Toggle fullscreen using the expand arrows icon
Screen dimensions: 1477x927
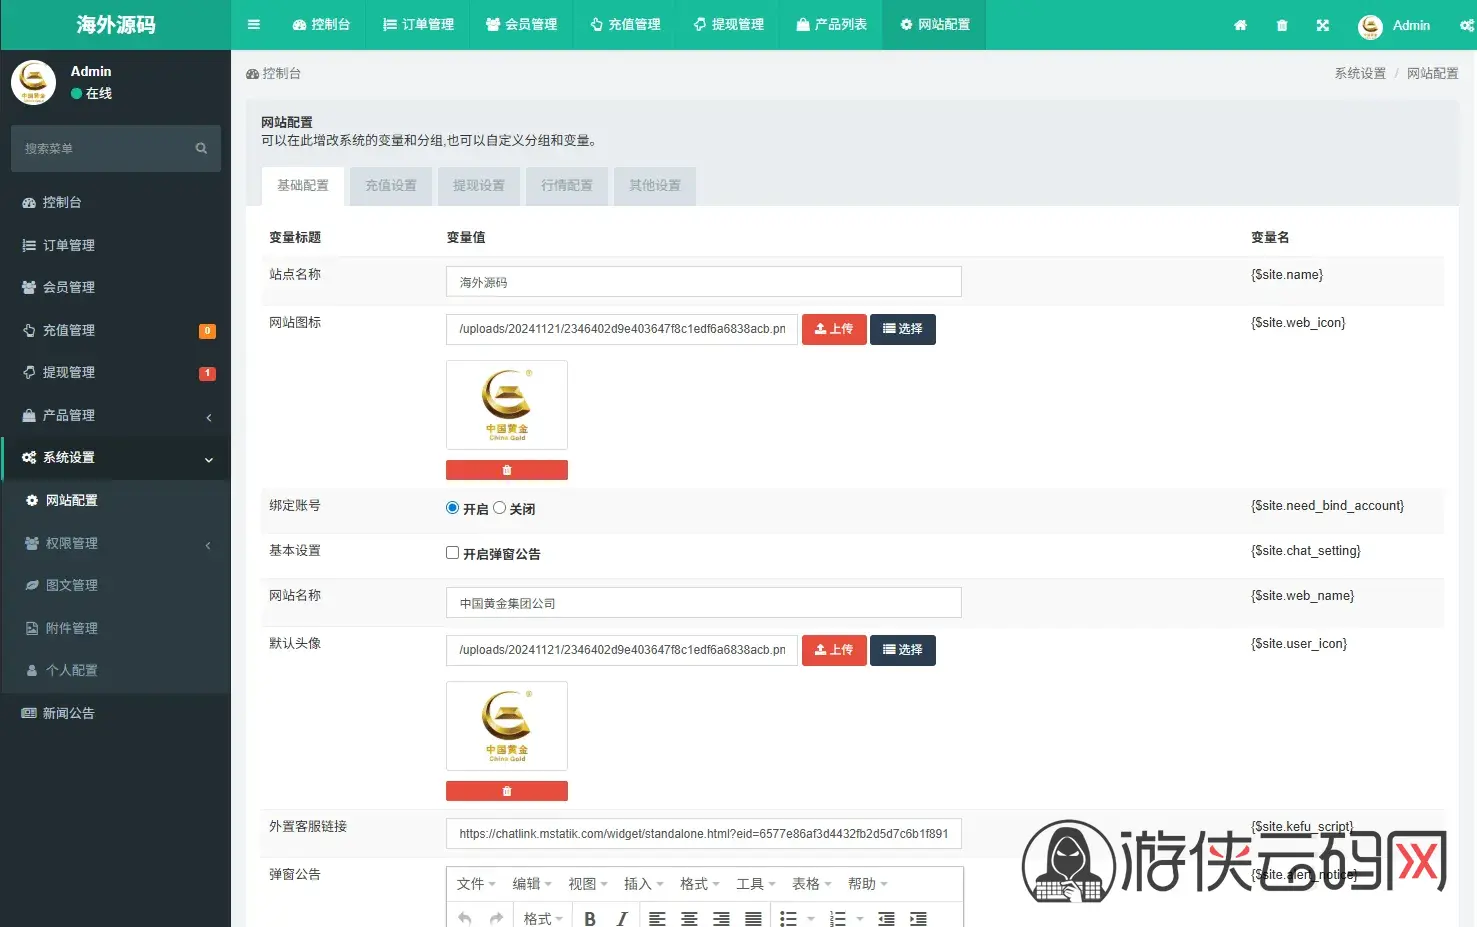pos(1323,26)
